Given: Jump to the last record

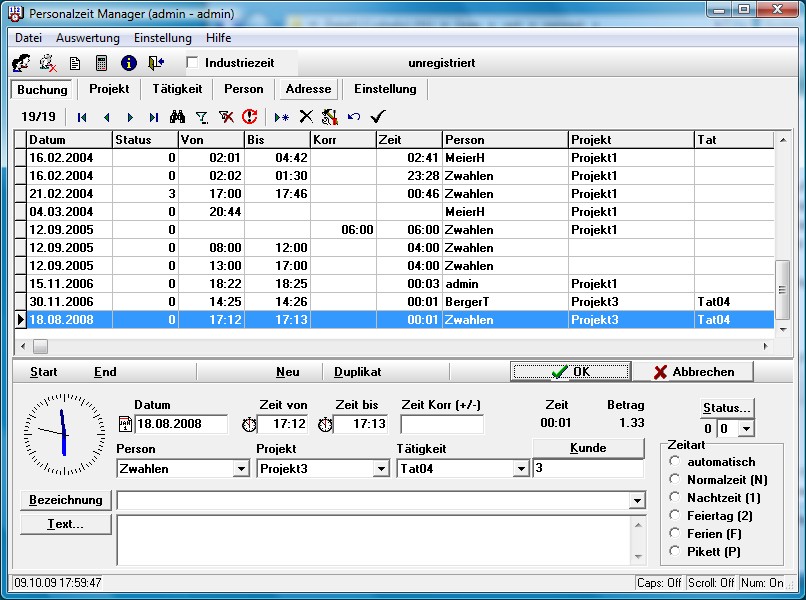Looking at the screenshot, I should coord(154,117).
